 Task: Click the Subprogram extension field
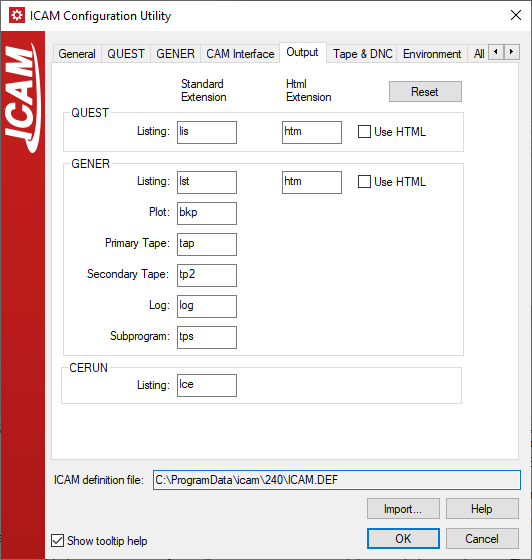click(x=207, y=338)
